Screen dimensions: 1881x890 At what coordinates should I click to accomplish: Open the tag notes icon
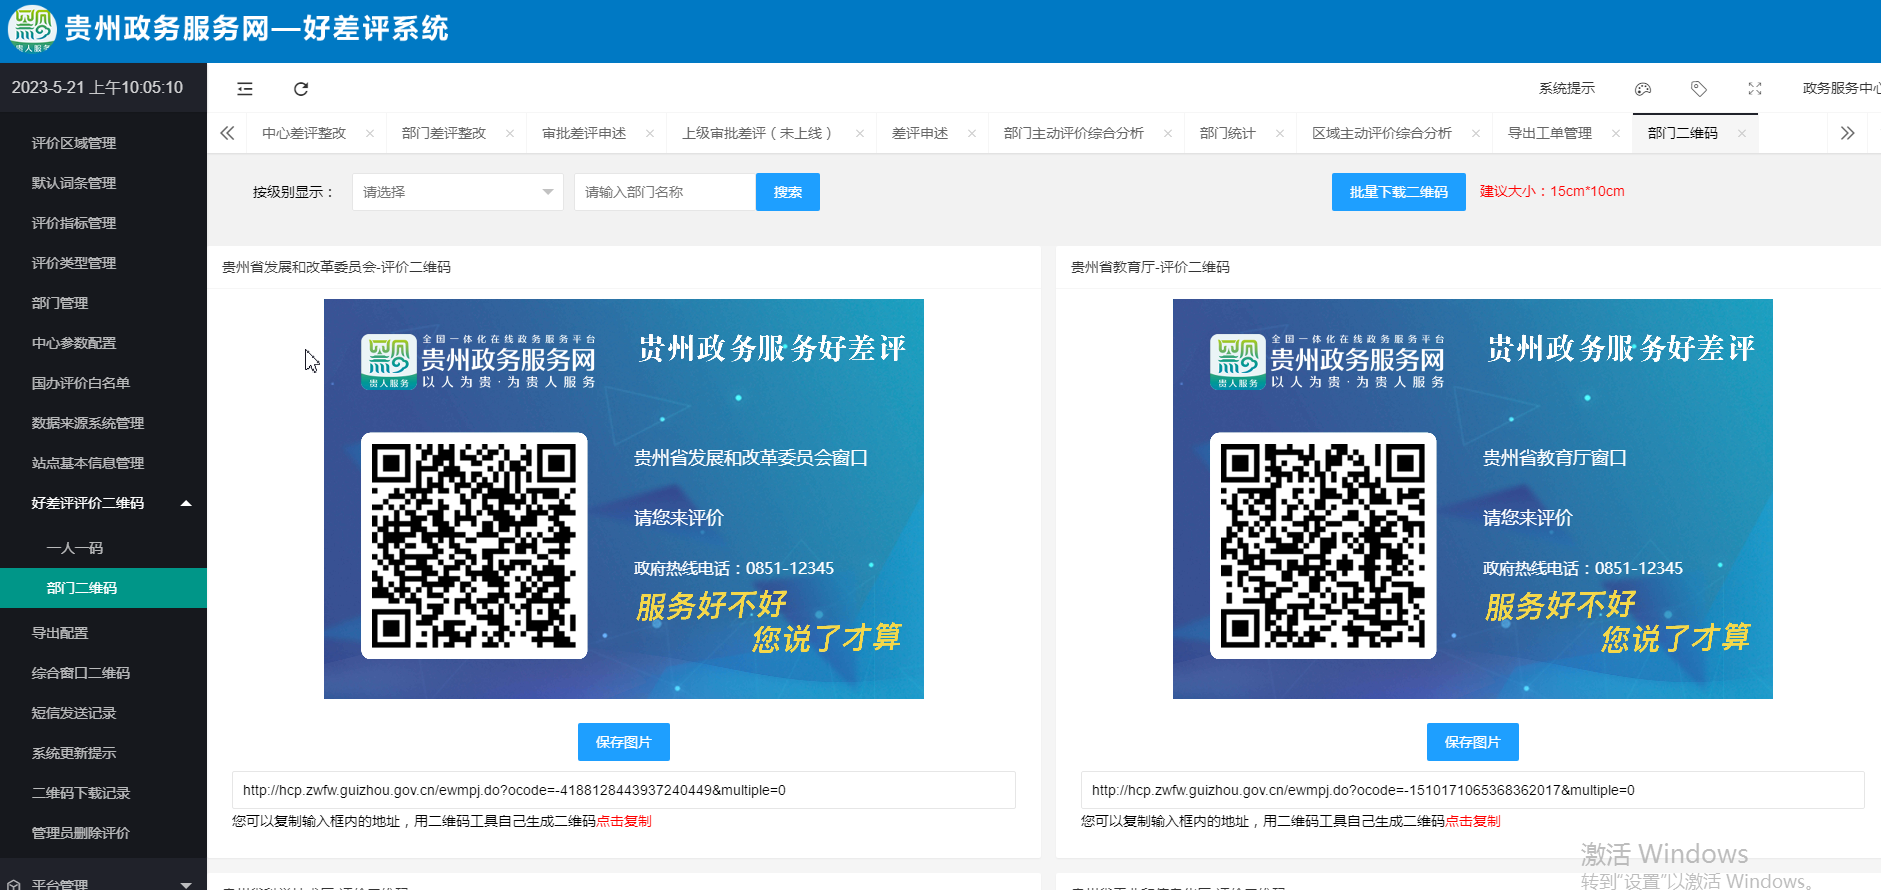tap(1698, 89)
